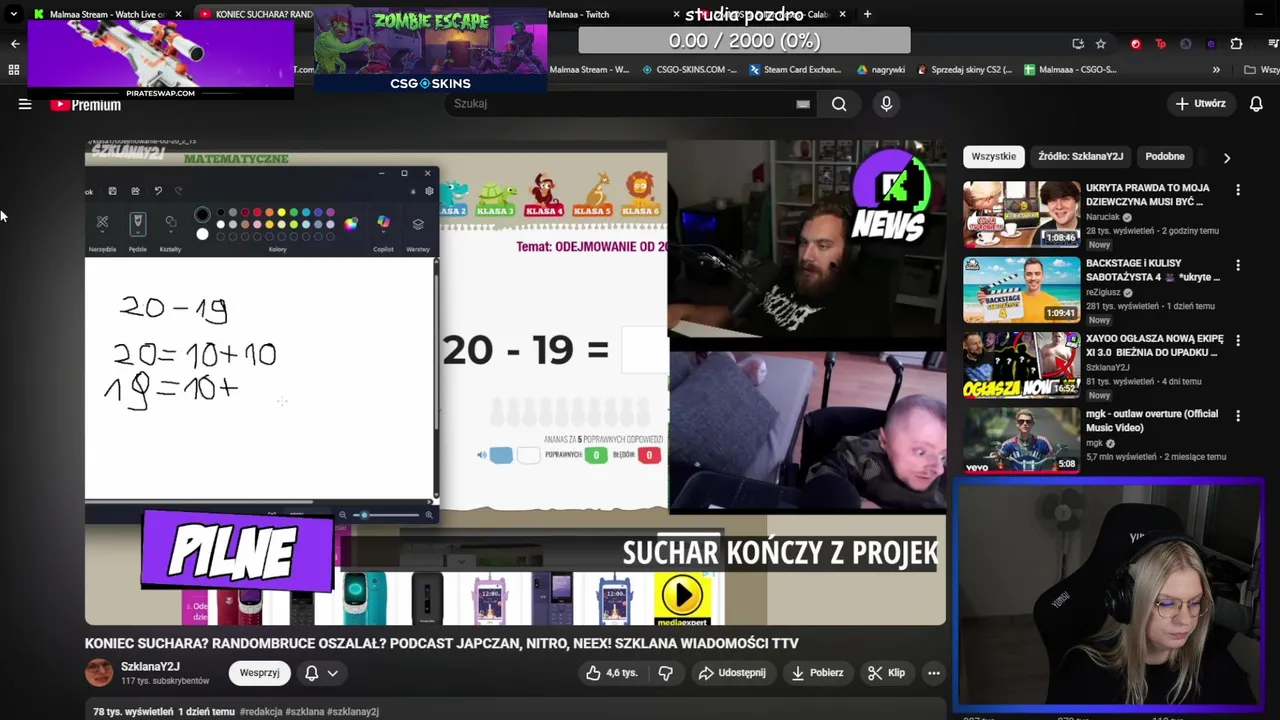
Task: Toggle sound speaker icon on math page
Action: pos(482,456)
